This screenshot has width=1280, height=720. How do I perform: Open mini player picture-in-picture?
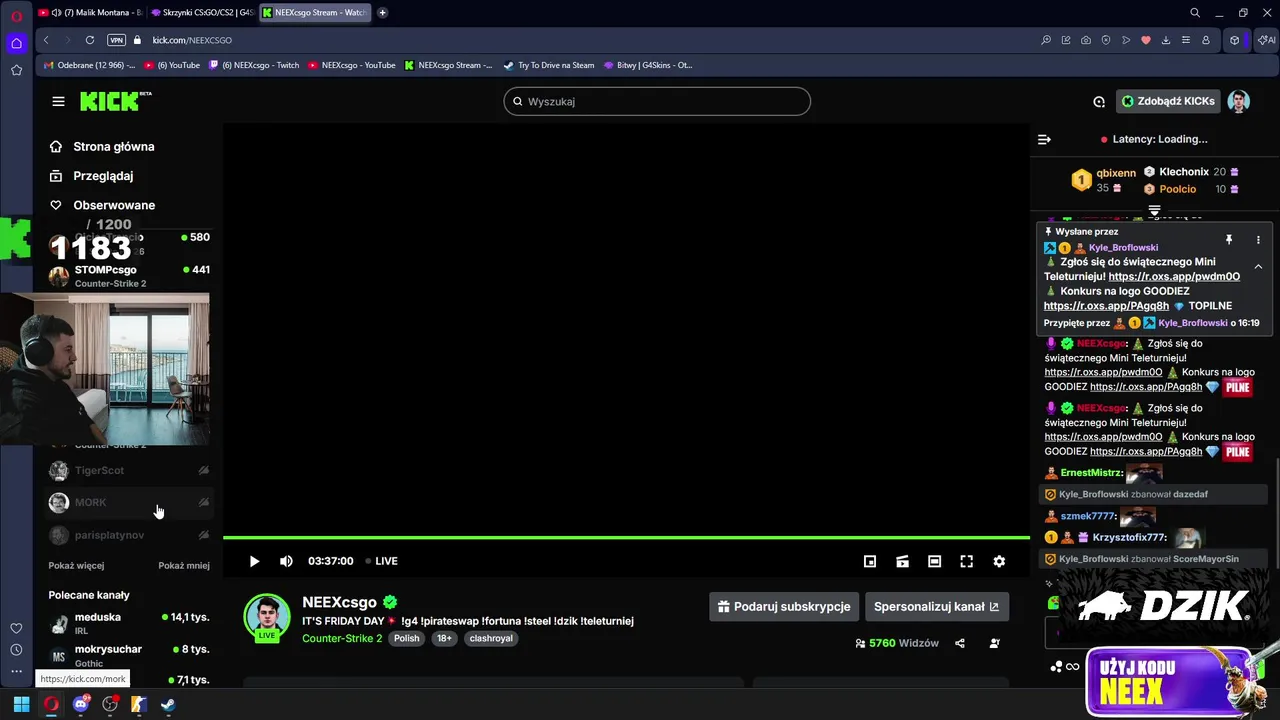870,562
